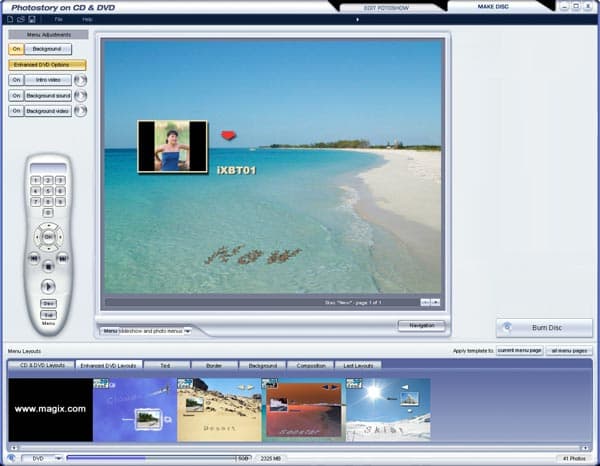
Task: Click number 4 on the remote control
Action: pos(36,191)
